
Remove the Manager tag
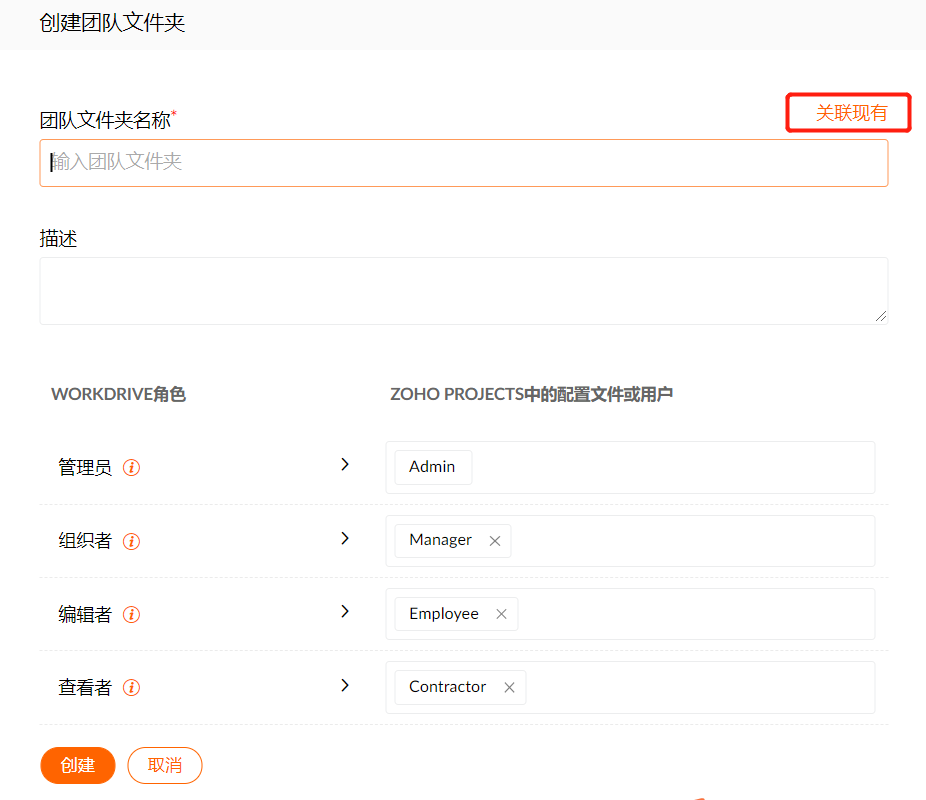[495, 541]
